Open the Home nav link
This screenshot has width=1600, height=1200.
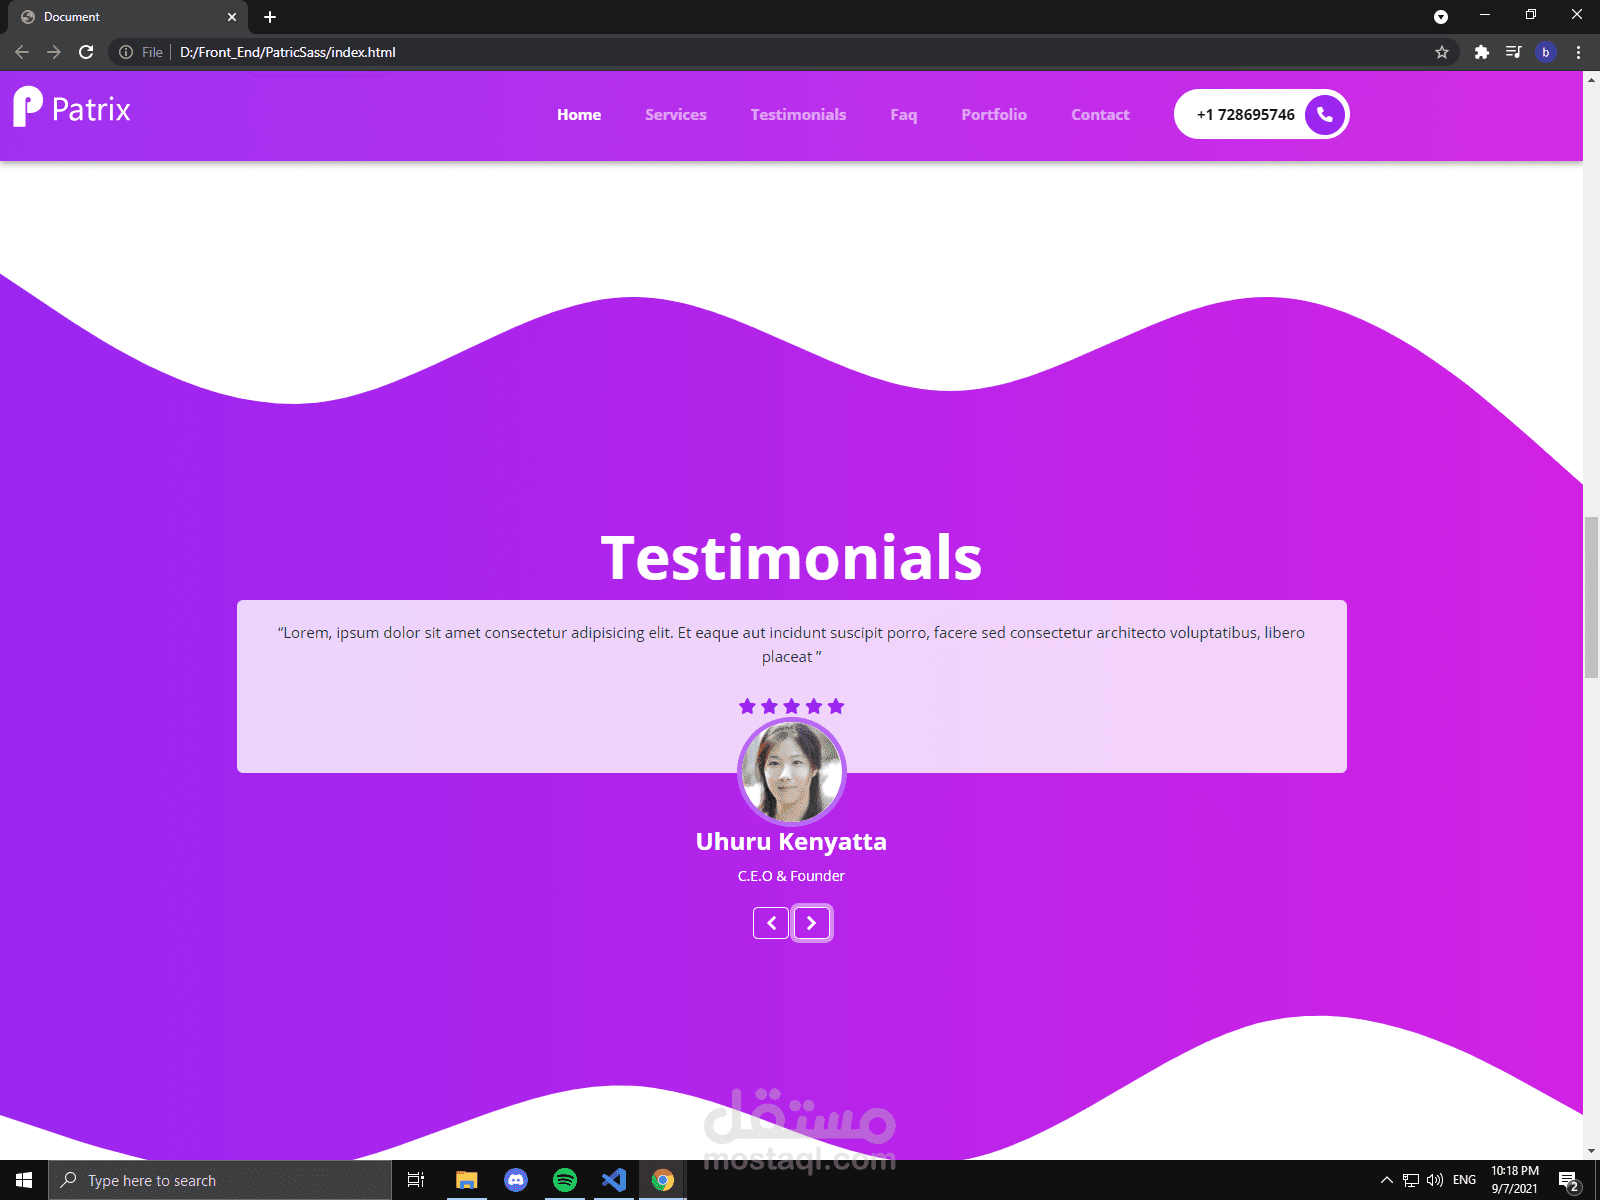[x=579, y=115]
